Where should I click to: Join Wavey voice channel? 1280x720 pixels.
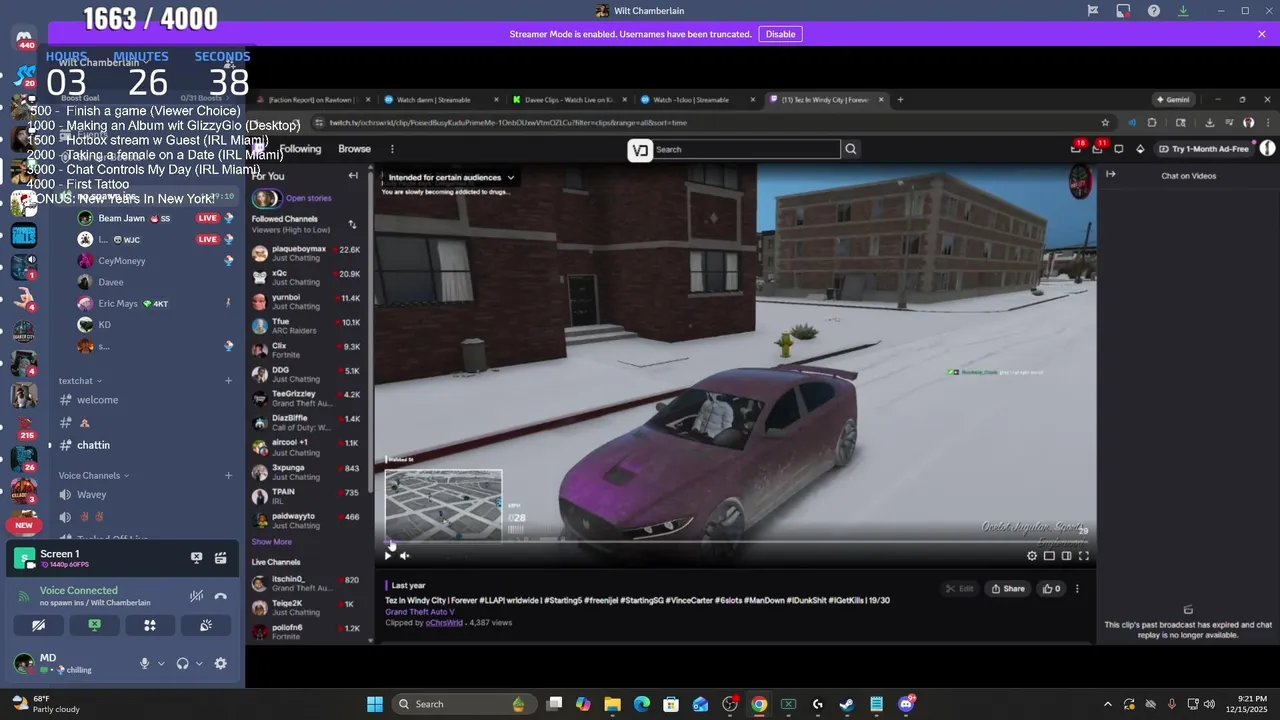pos(142,495)
